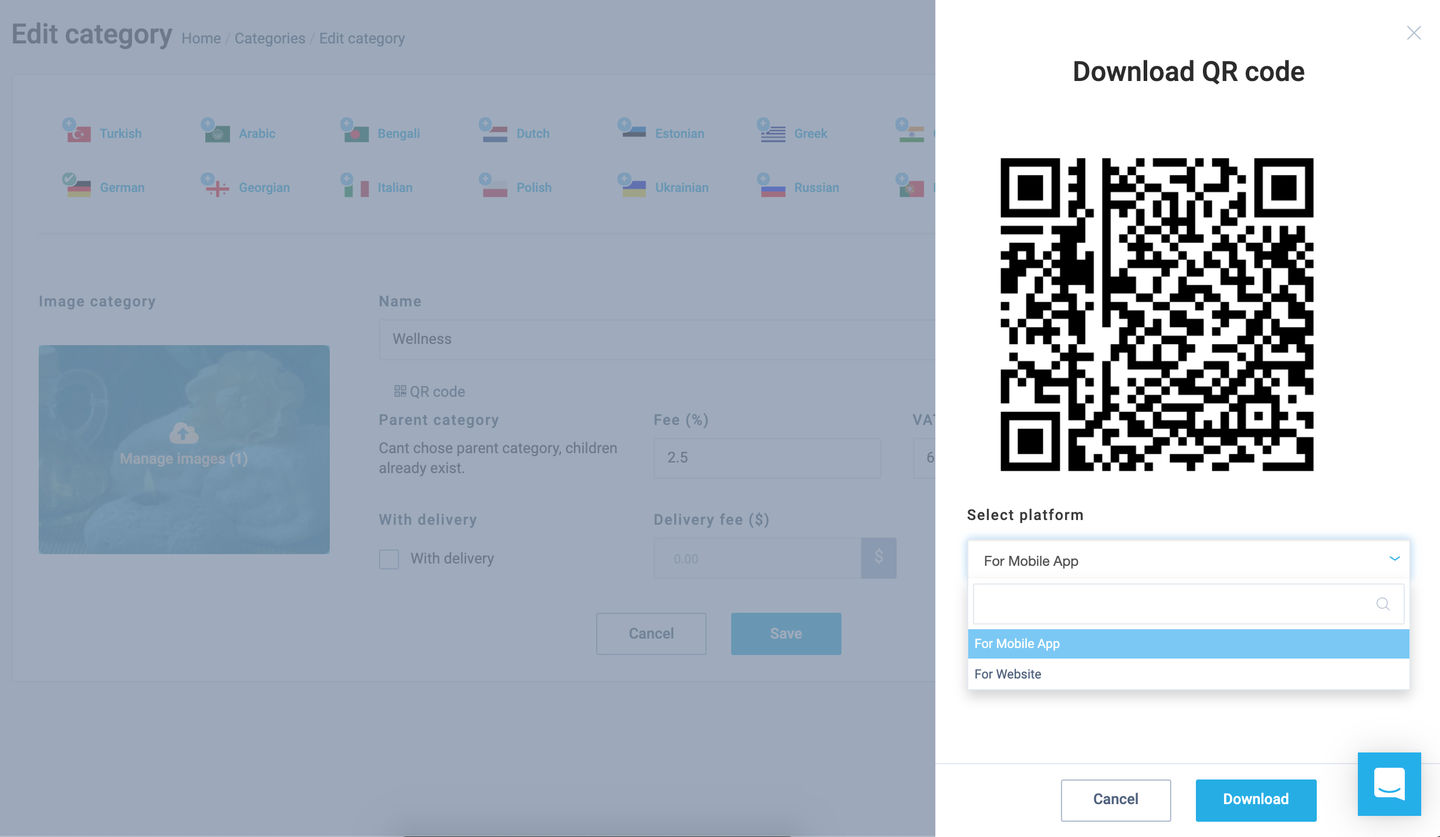
Task: Choose For Mobile App option
Action: pos(1188,644)
